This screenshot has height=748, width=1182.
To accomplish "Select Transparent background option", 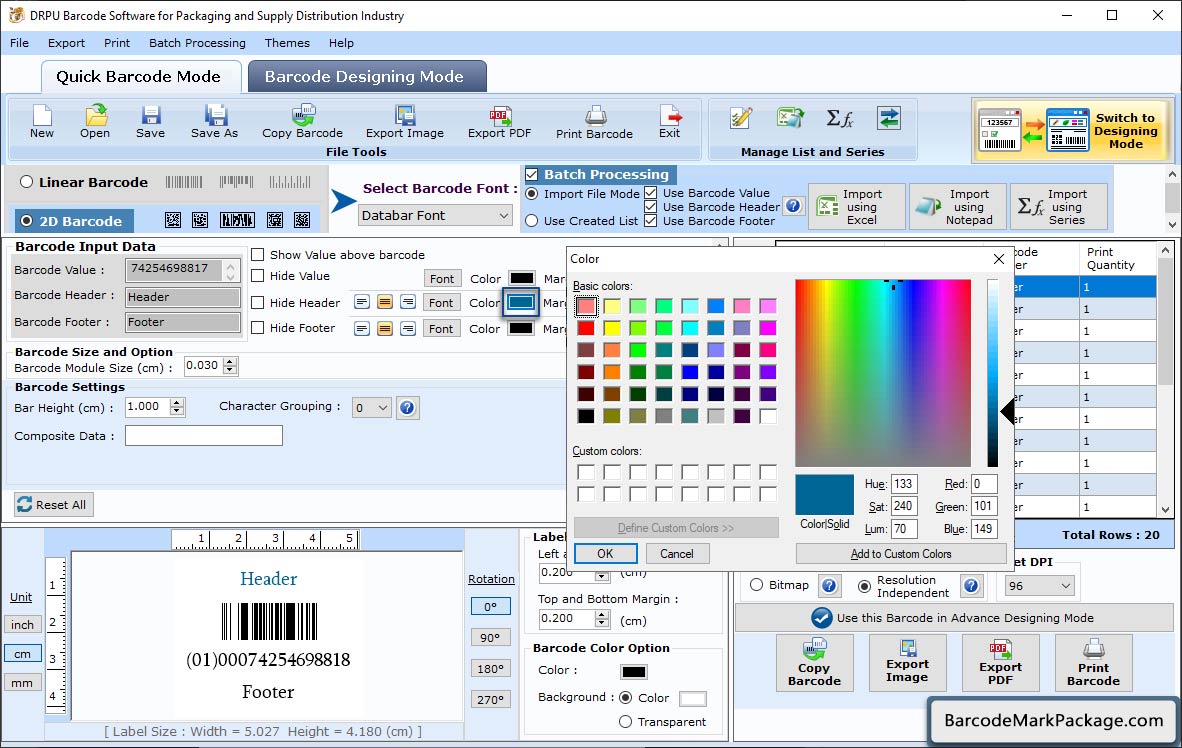I will 625,722.
